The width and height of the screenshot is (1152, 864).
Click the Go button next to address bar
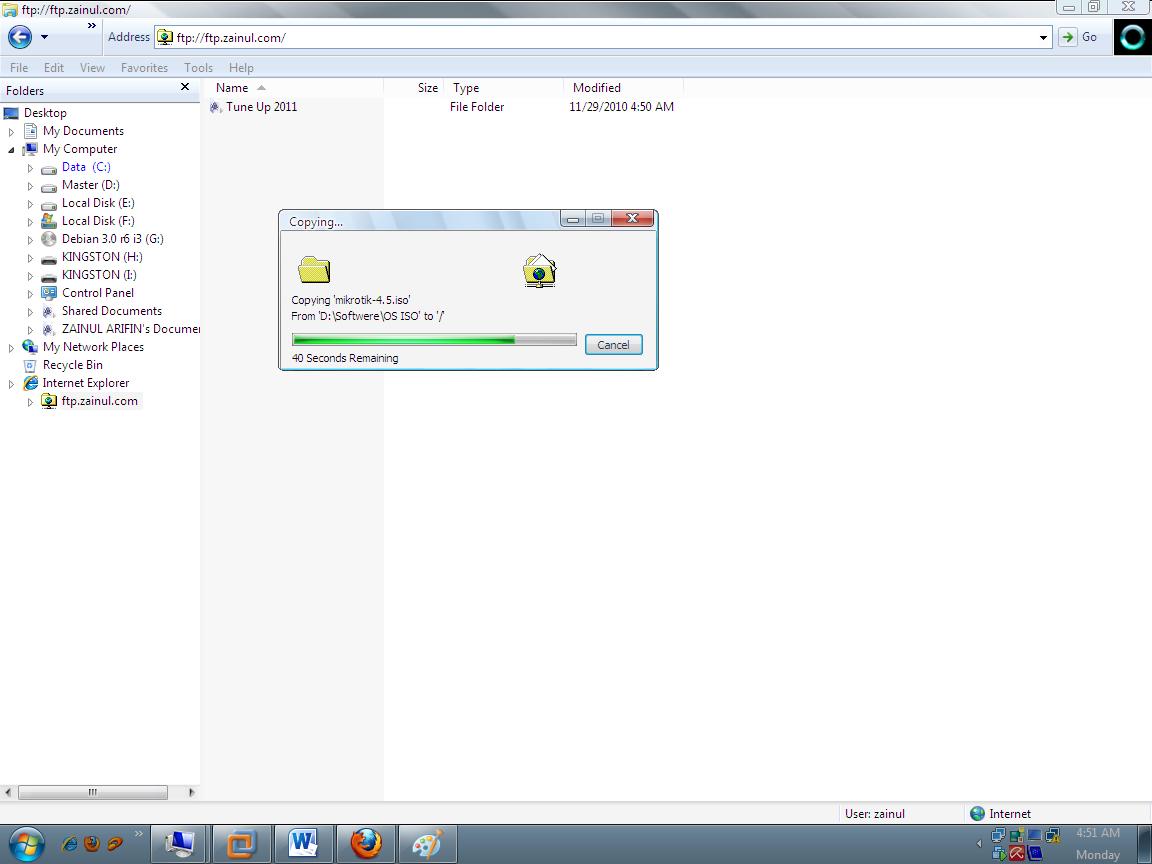(x=1079, y=37)
